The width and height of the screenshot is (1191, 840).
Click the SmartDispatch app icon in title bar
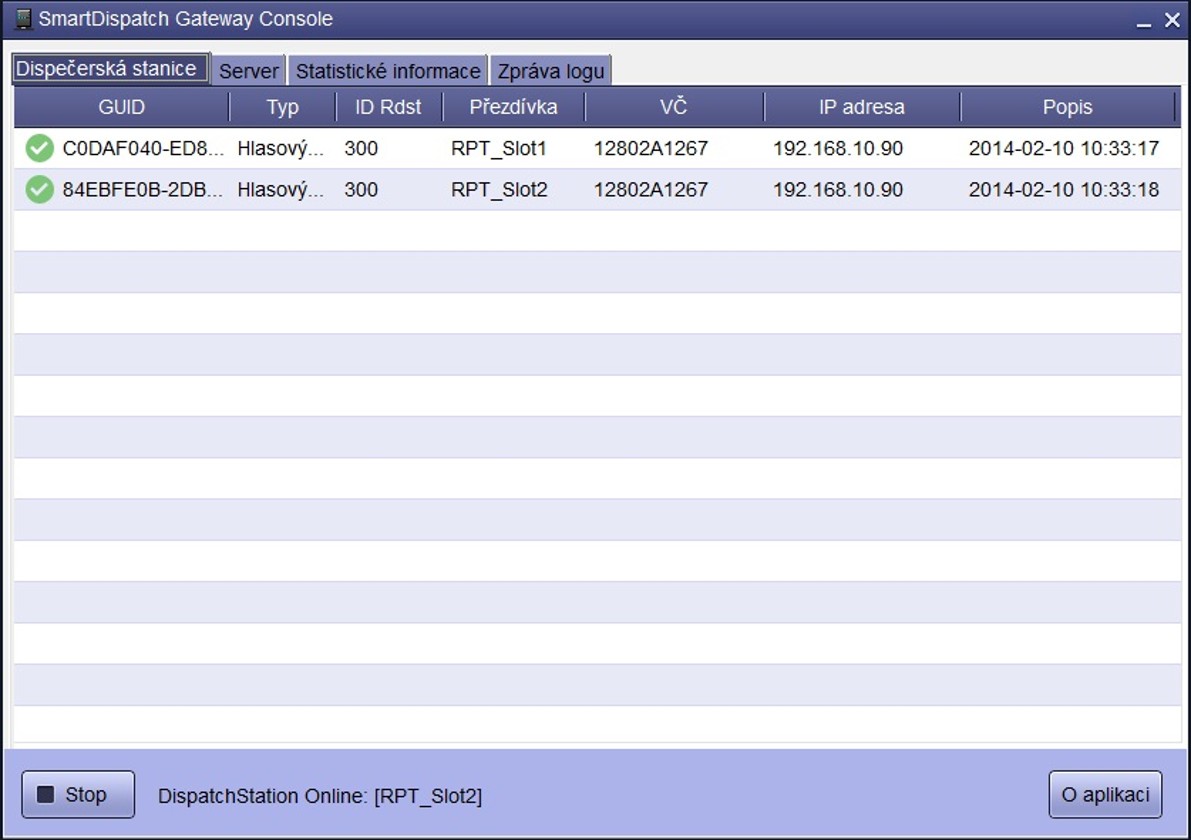click(x=24, y=19)
